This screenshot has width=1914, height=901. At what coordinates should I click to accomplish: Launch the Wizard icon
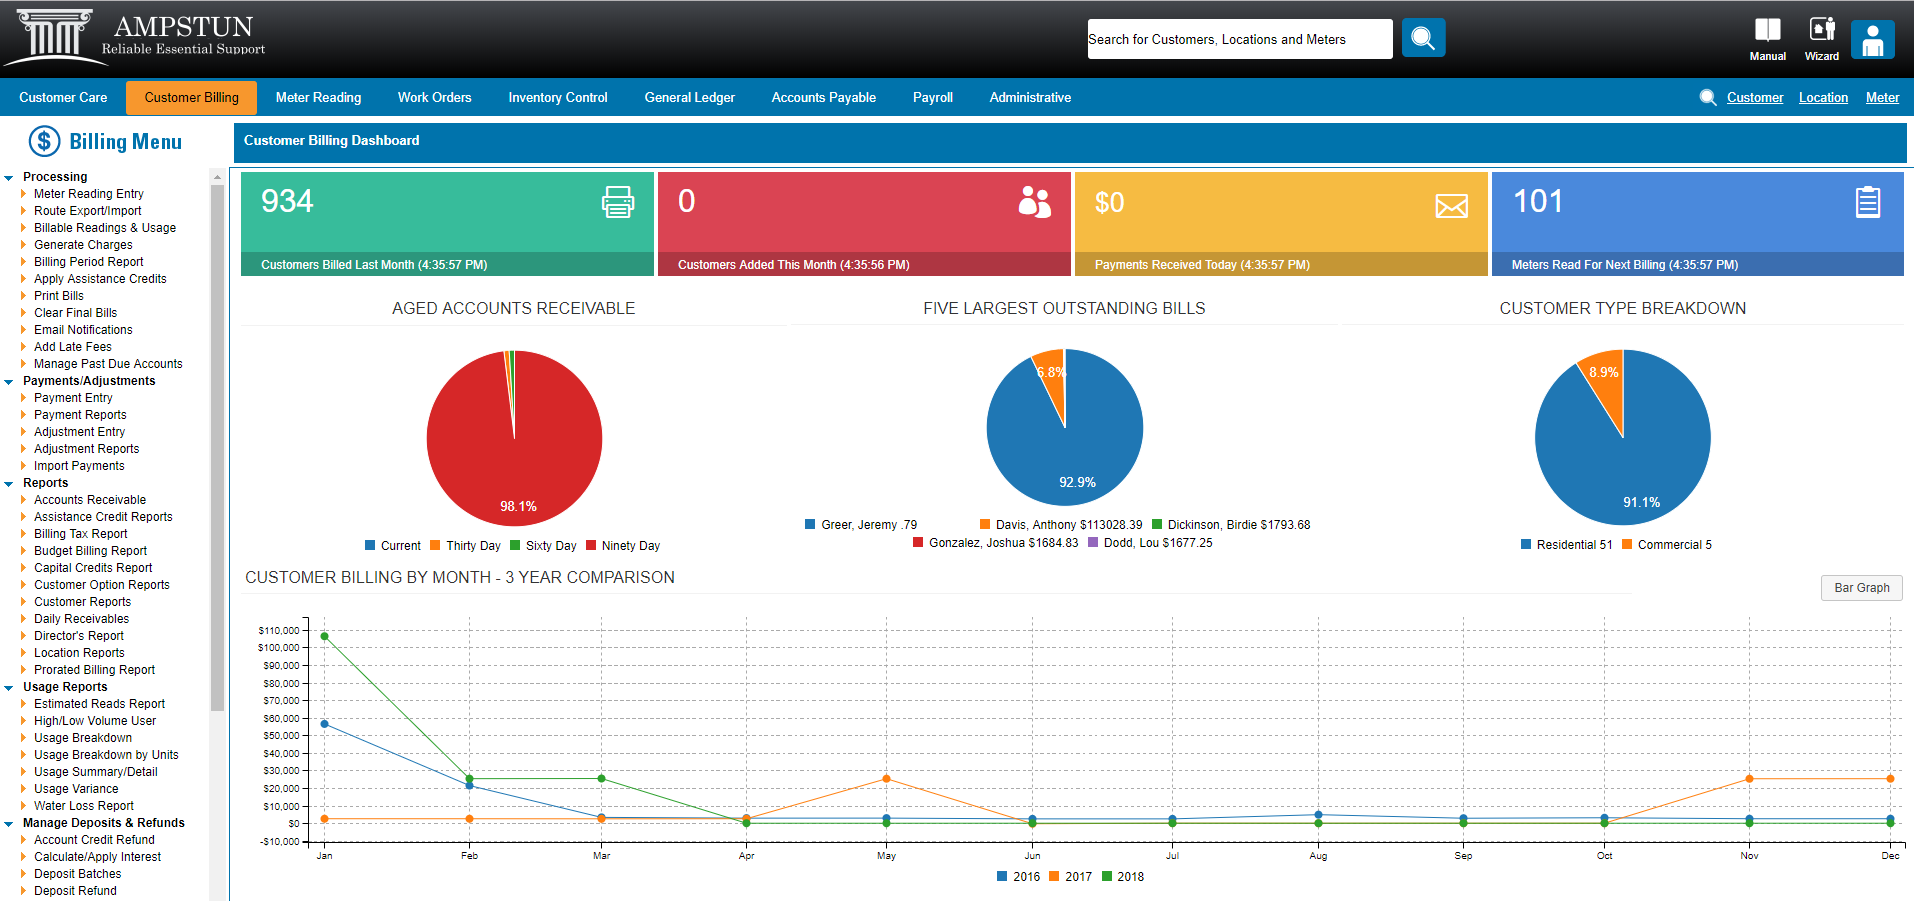1822,31
